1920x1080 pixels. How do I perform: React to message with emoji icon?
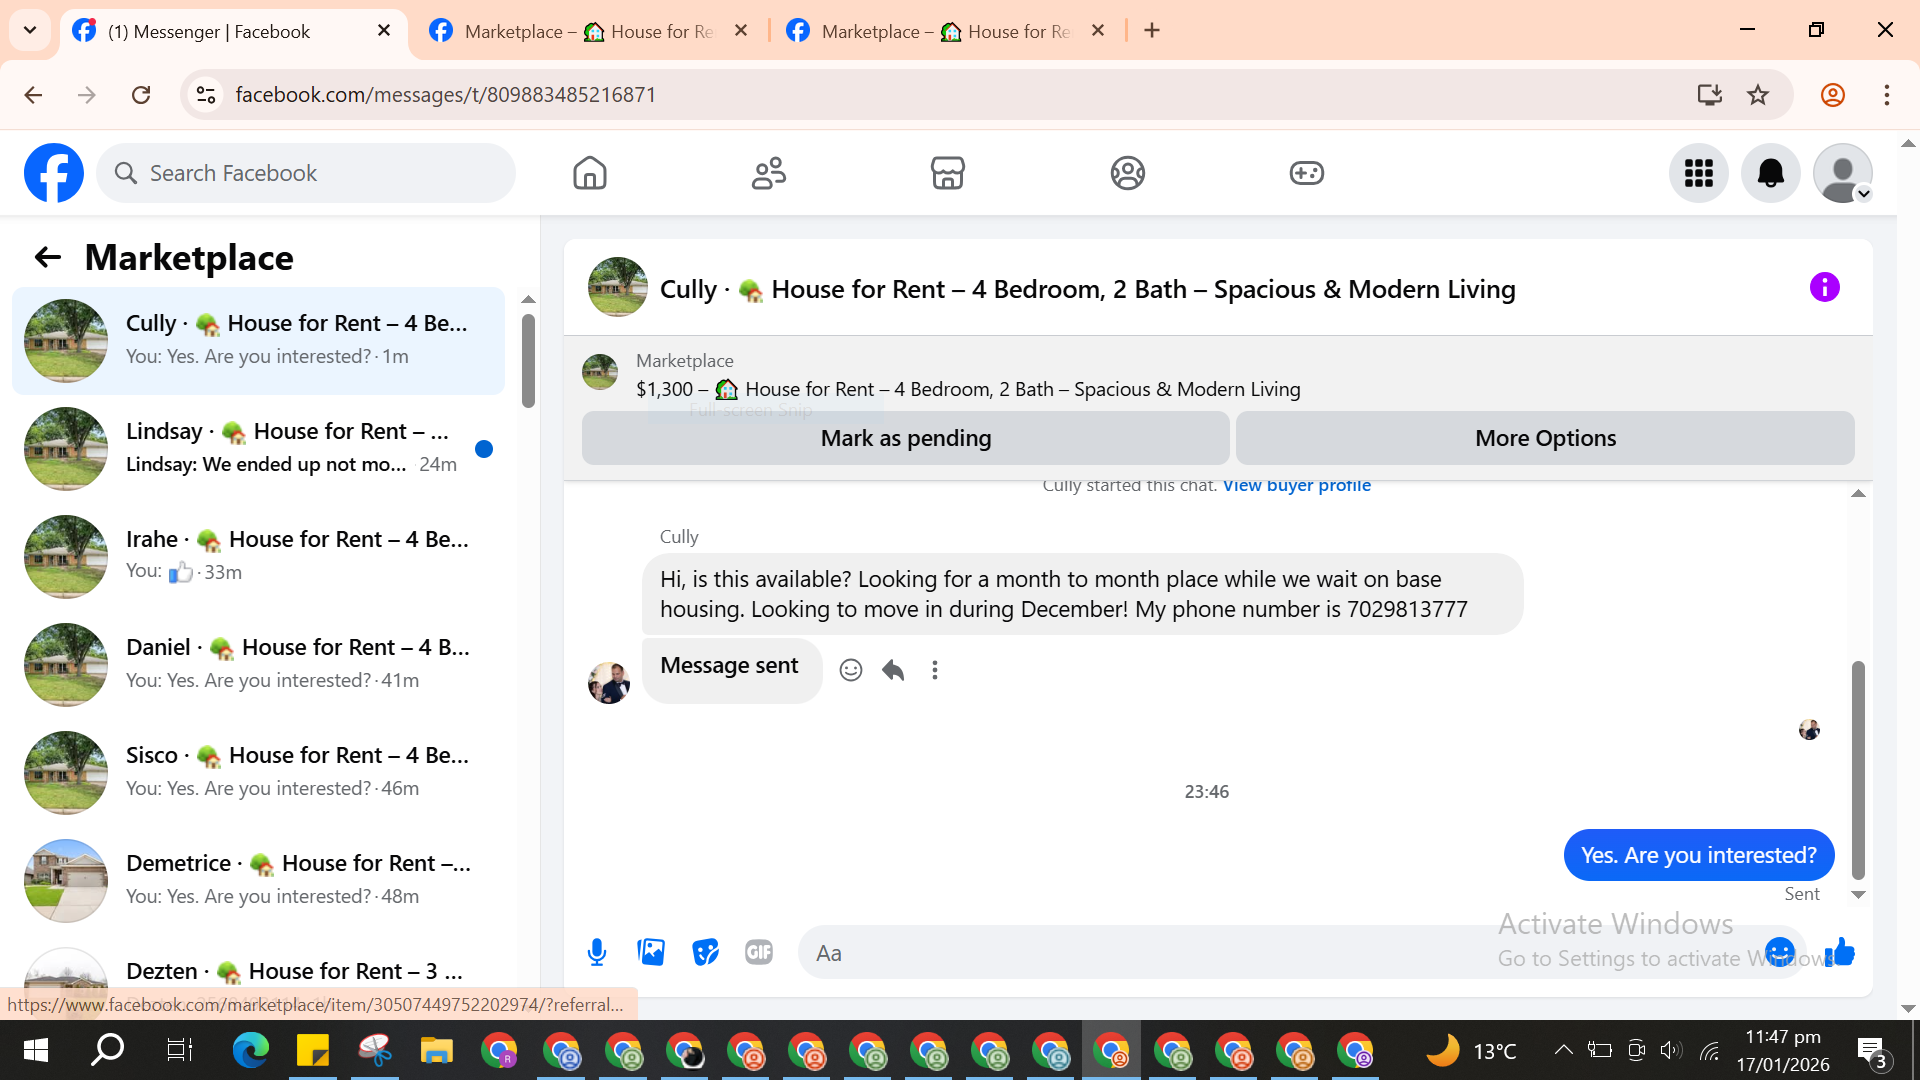click(851, 670)
